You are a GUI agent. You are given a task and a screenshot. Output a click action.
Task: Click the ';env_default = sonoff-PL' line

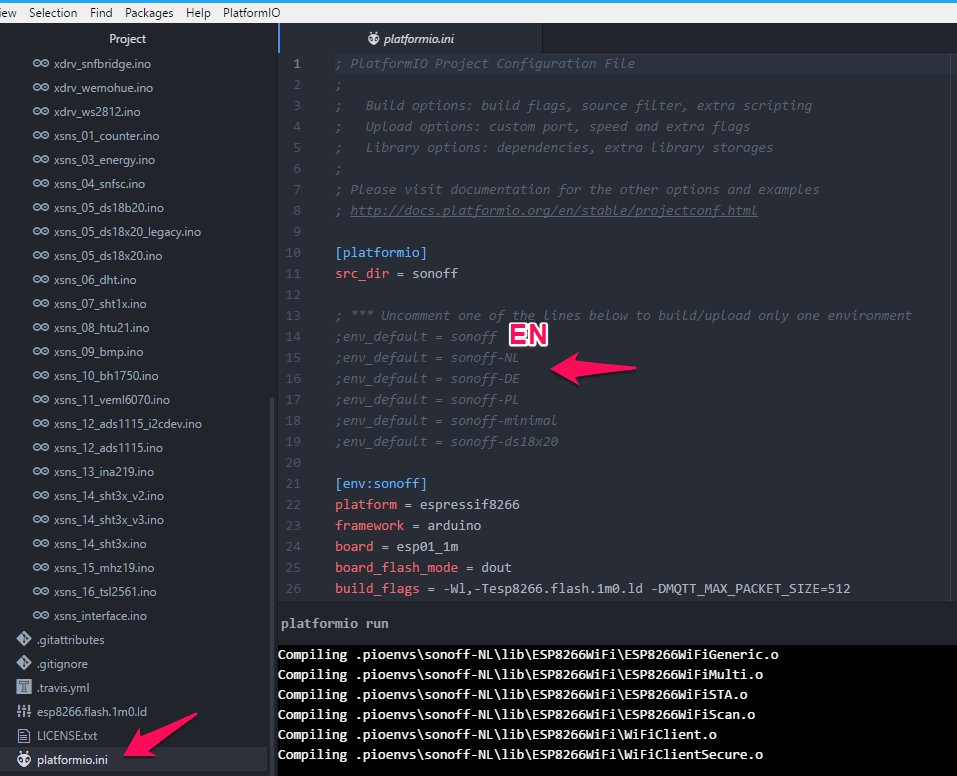tap(427, 399)
